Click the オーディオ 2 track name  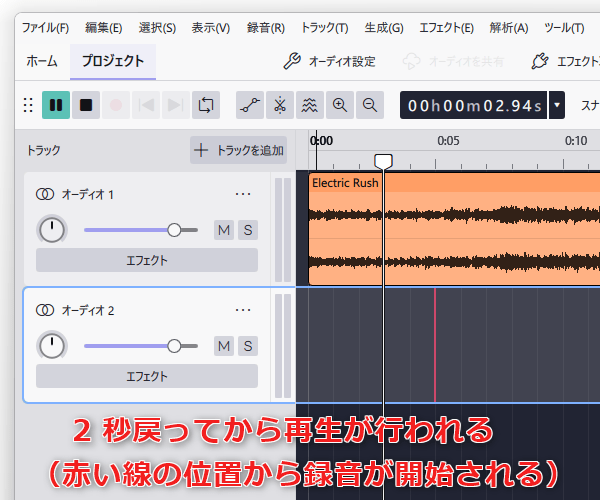click(x=88, y=310)
